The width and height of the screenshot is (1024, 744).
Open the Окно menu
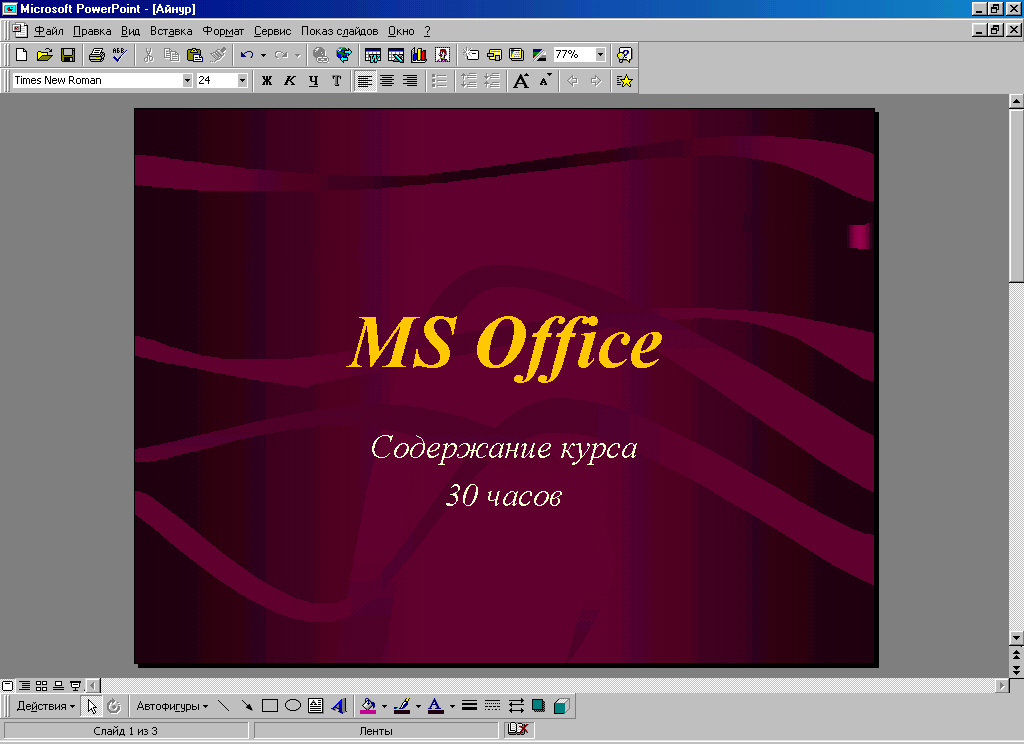401,31
